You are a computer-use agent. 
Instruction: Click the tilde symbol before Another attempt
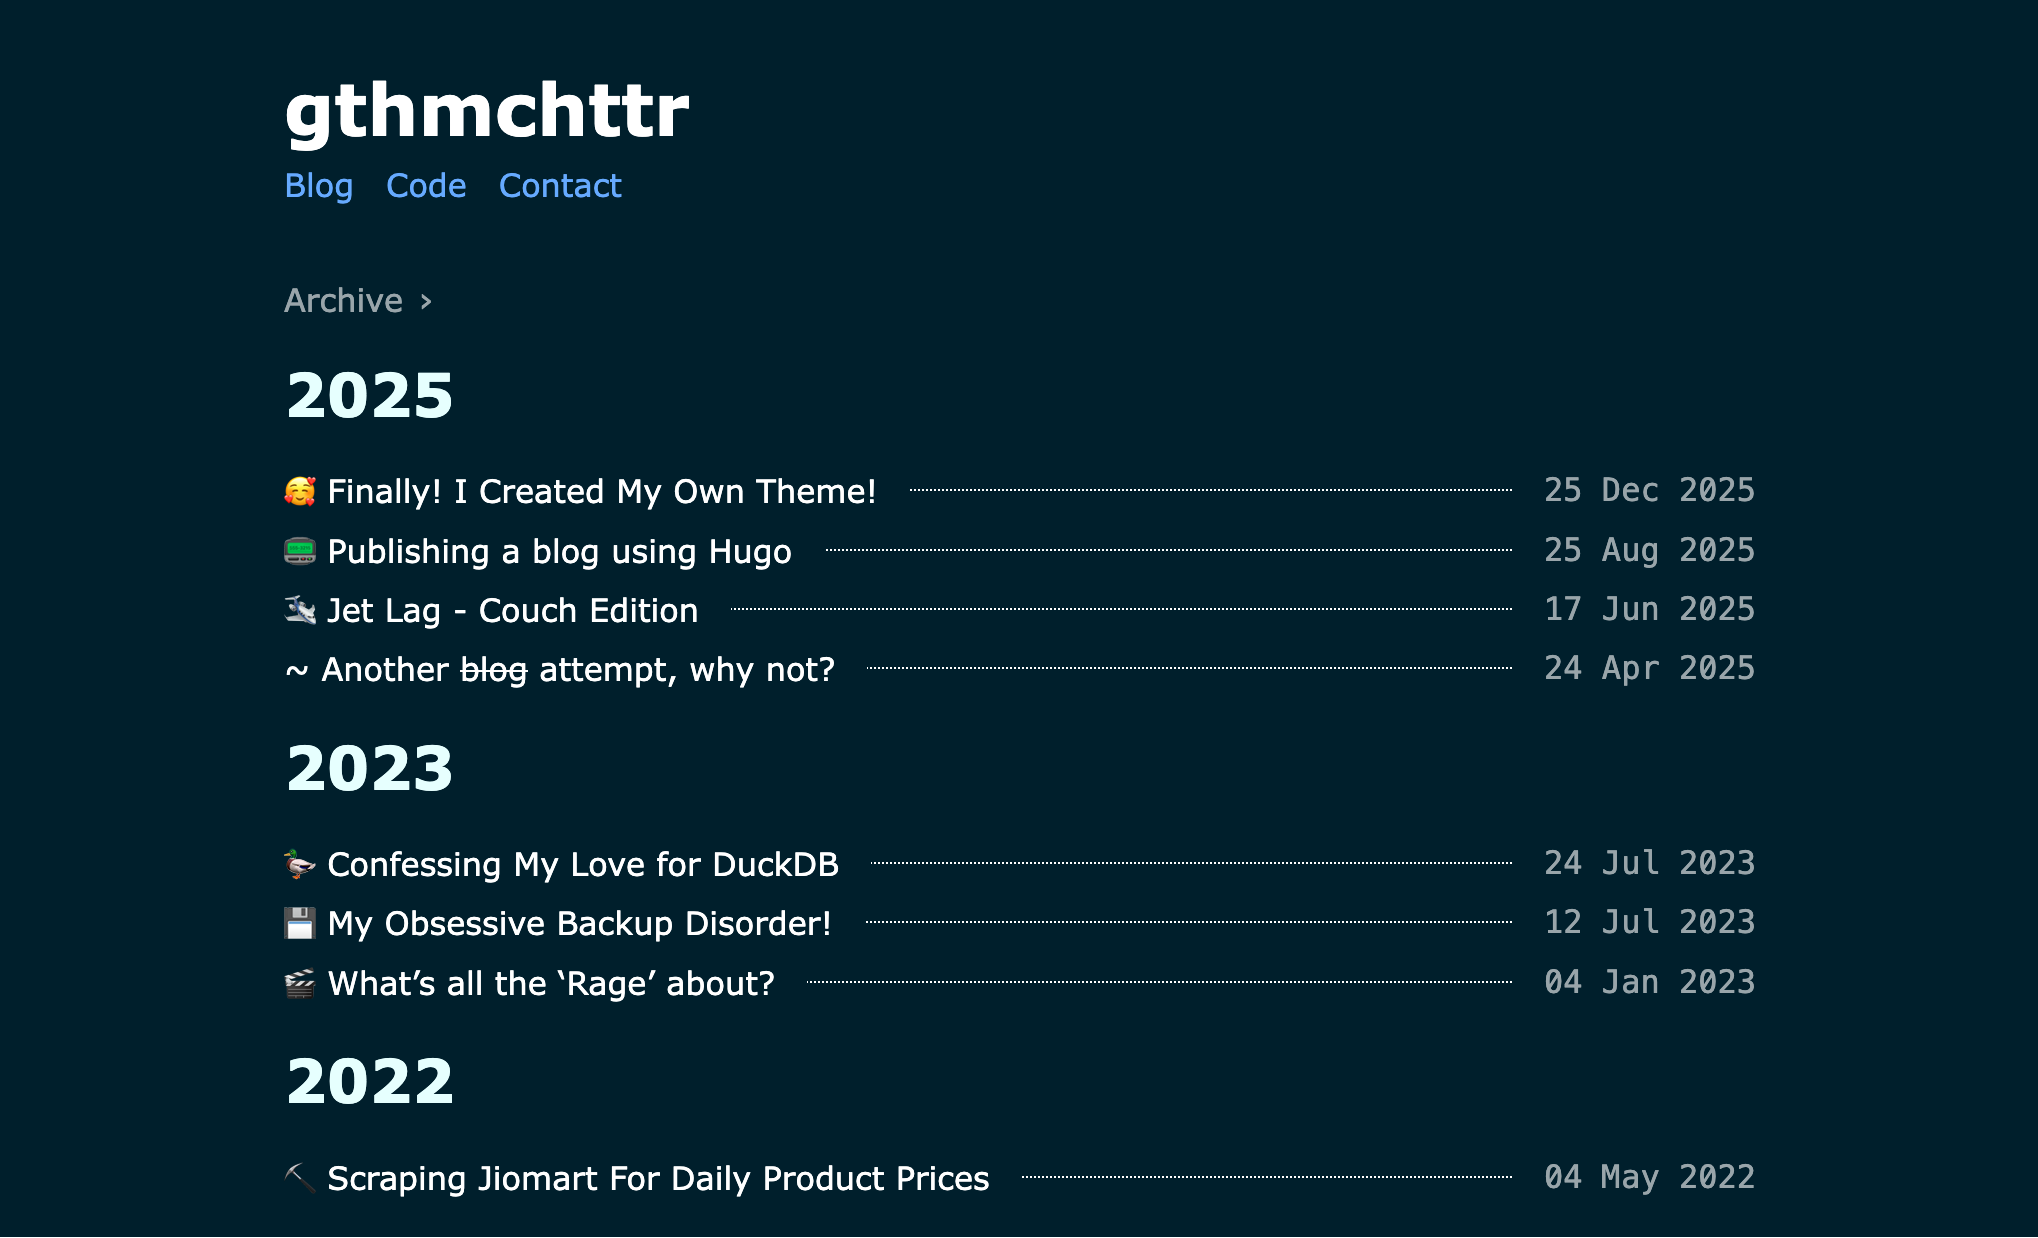[297, 670]
